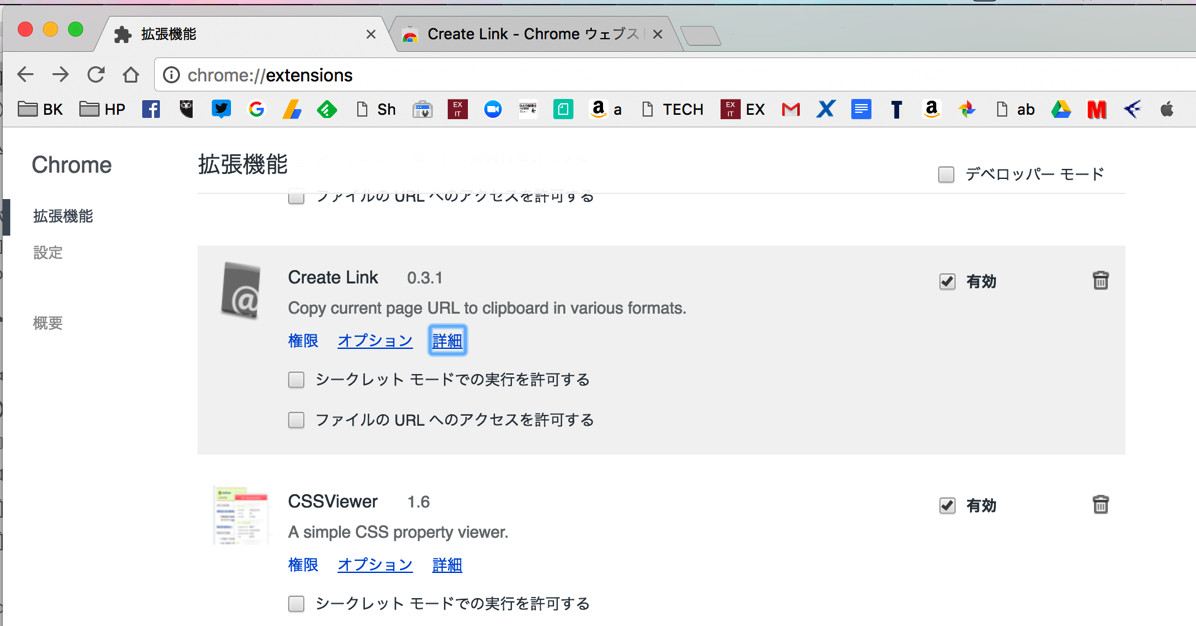The height and width of the screenshot is (626, 1196).
Task: Open the Google Photos pinwheel bookmark
Action: (x=966, y=109)
